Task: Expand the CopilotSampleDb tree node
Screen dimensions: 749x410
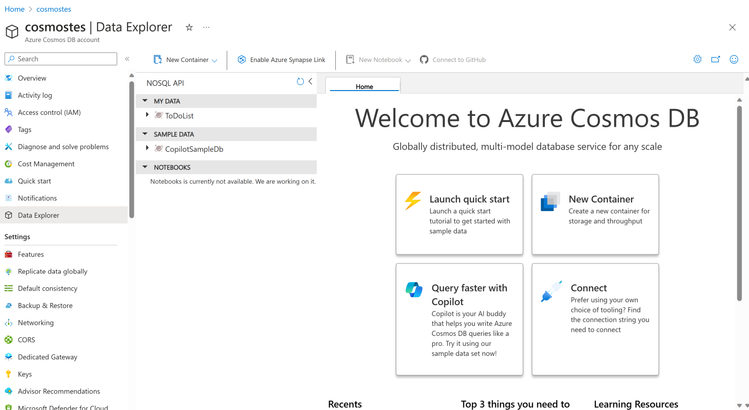Action: (x=147, y=149)
